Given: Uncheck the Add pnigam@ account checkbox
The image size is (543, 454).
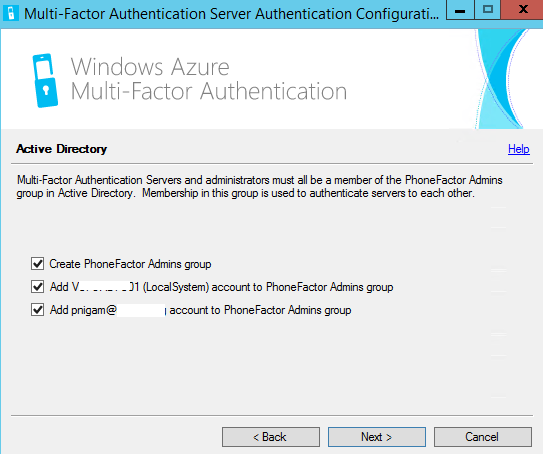Looking at the screenshot, I should coord(37,310).
